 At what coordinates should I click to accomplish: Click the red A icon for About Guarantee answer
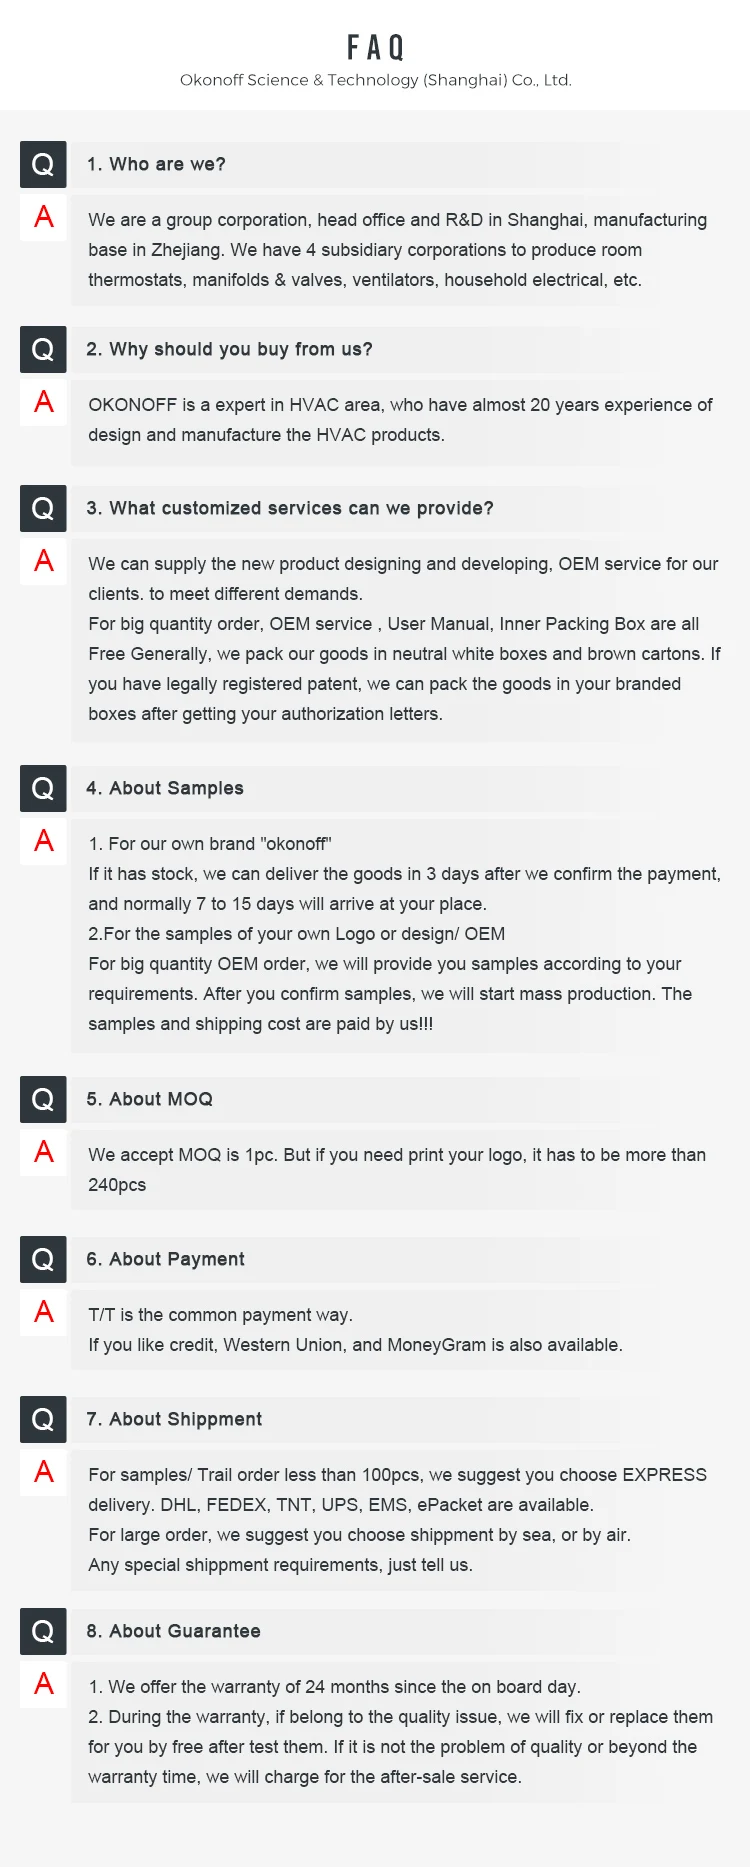coord(43,1684)
